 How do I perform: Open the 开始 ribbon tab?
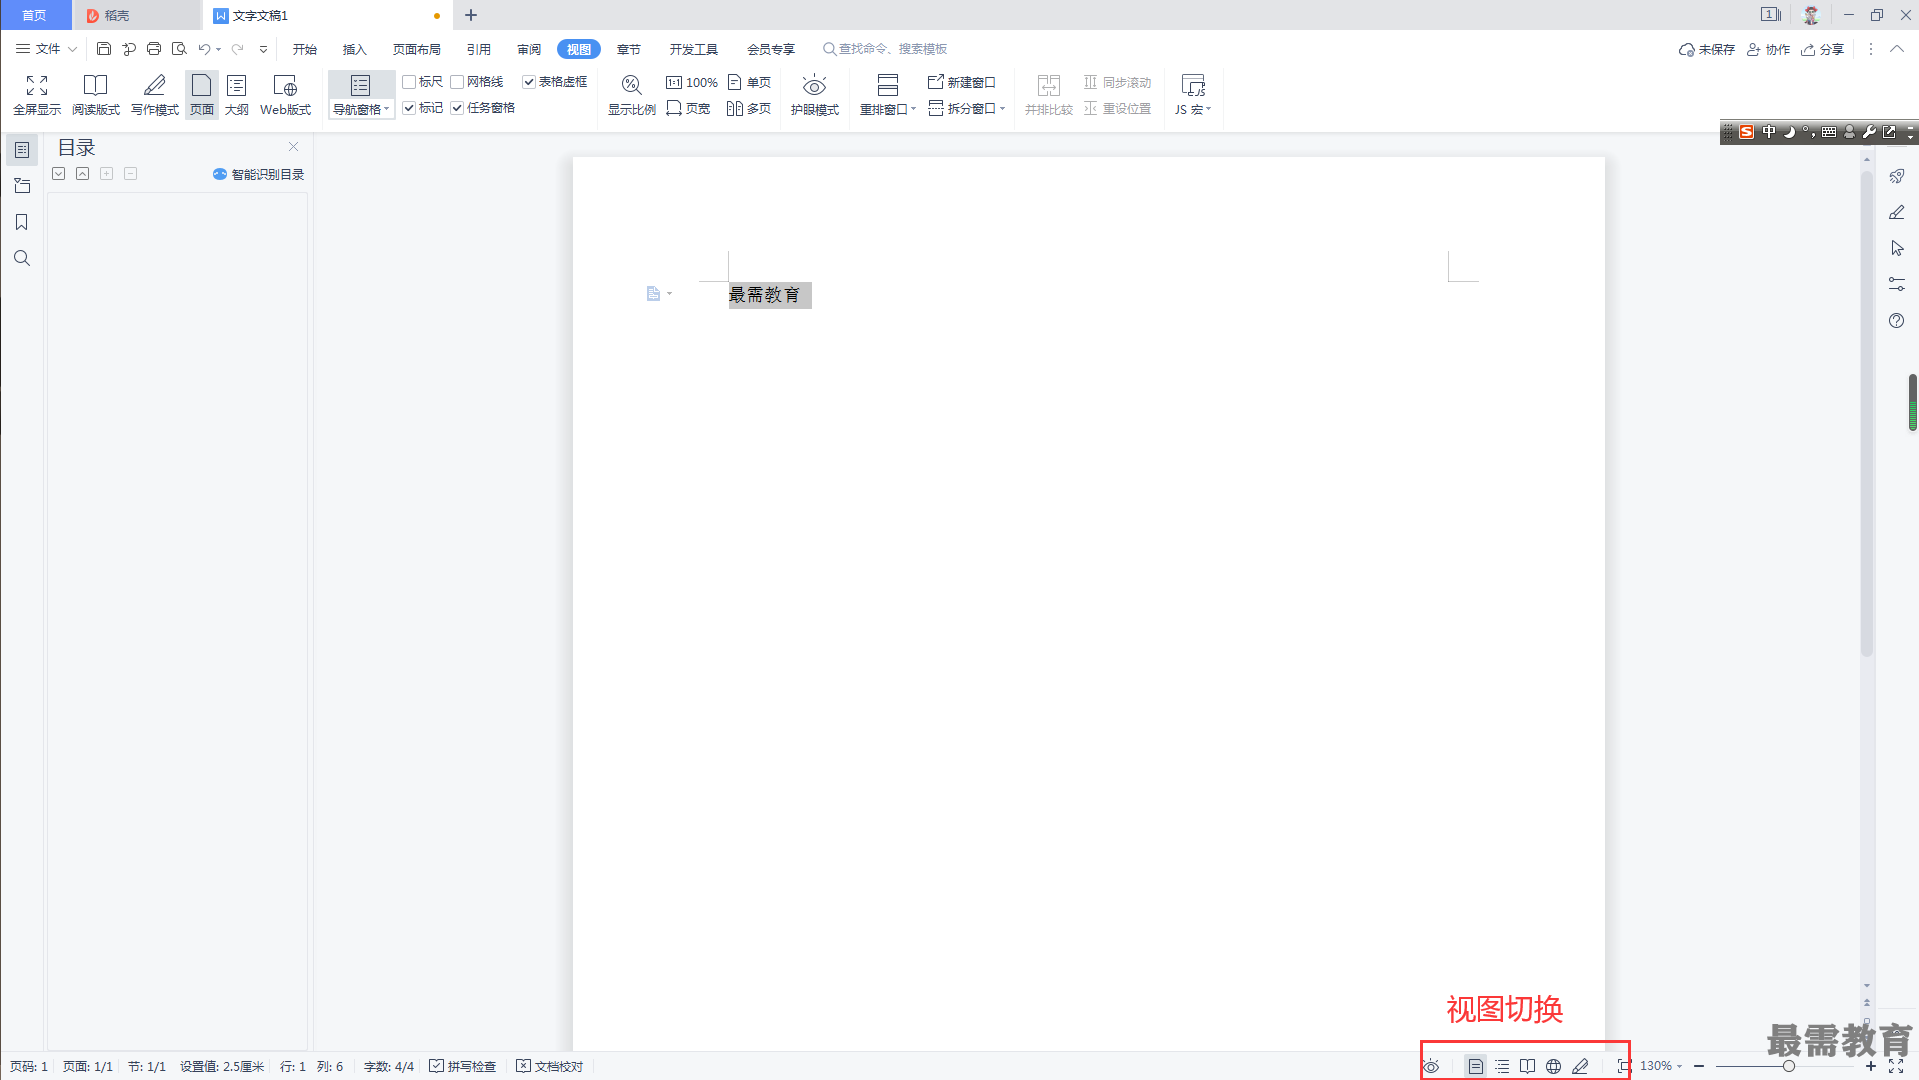(305, 49)
